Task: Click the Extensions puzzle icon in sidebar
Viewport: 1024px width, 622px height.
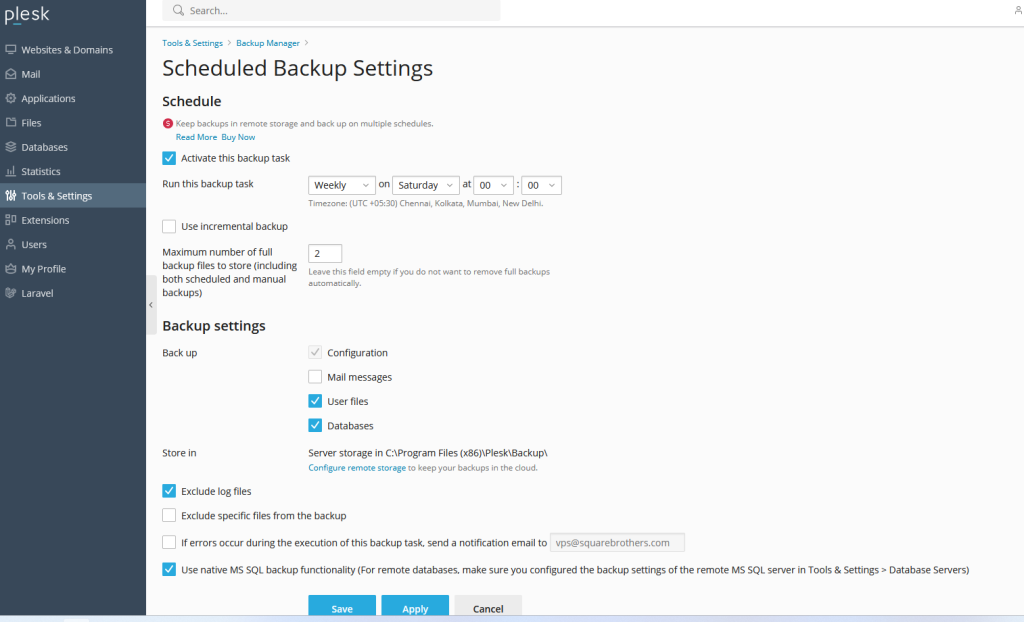Action: pos(11,220)
